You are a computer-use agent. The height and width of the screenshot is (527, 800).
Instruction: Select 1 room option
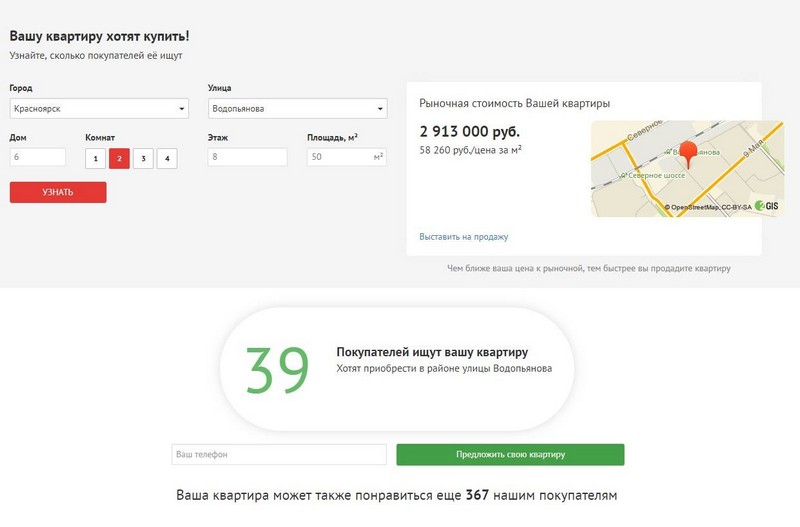pos(95,158)
